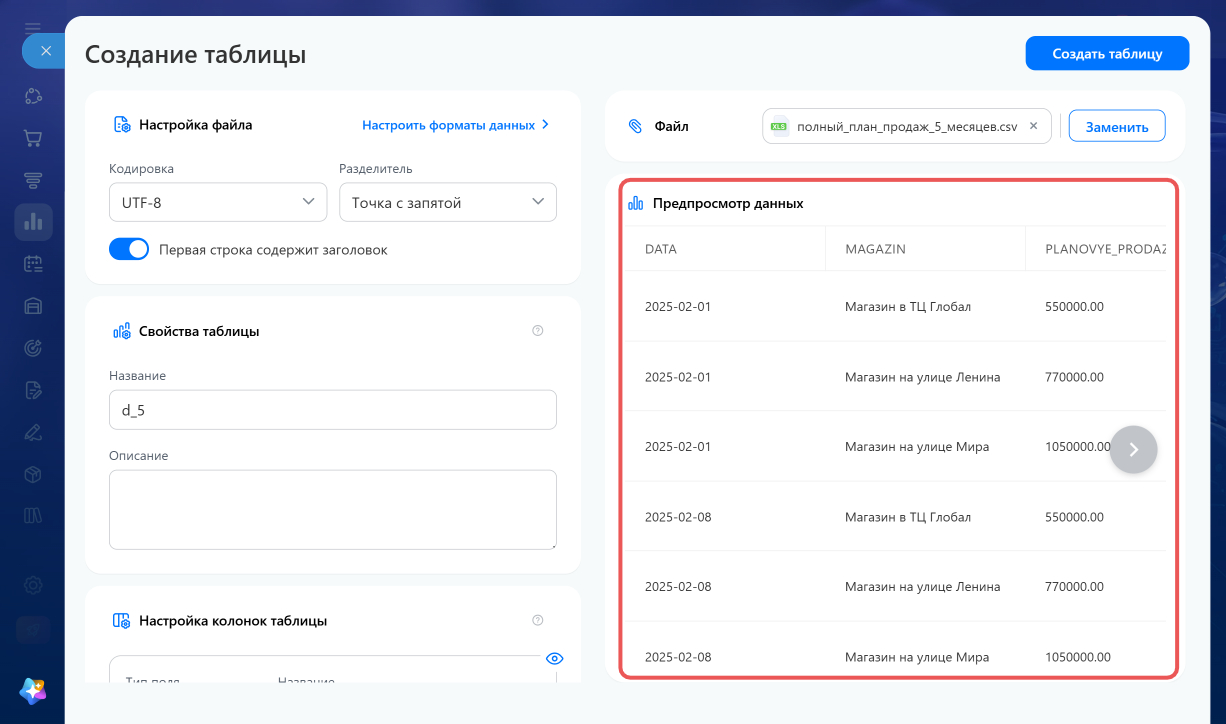Expand the Разделитель dropdown
The image size is (1226, 724).
coord(448,202)
